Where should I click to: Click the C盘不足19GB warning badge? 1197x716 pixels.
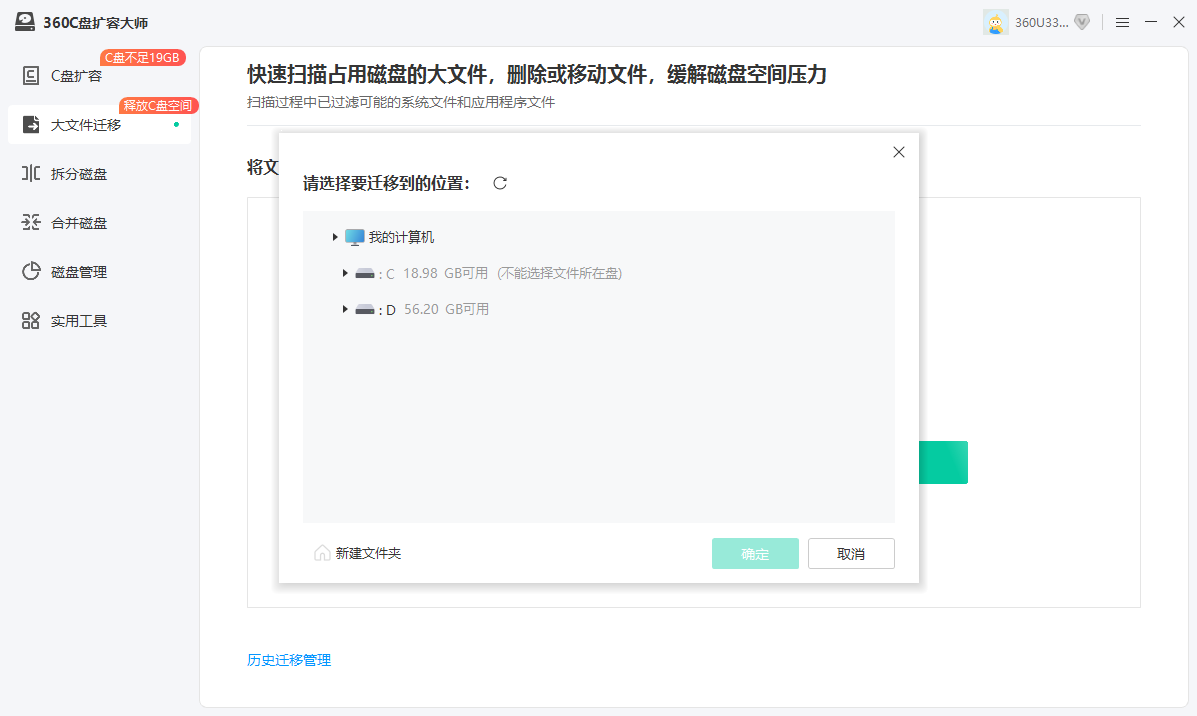click(x=143, y=57)
